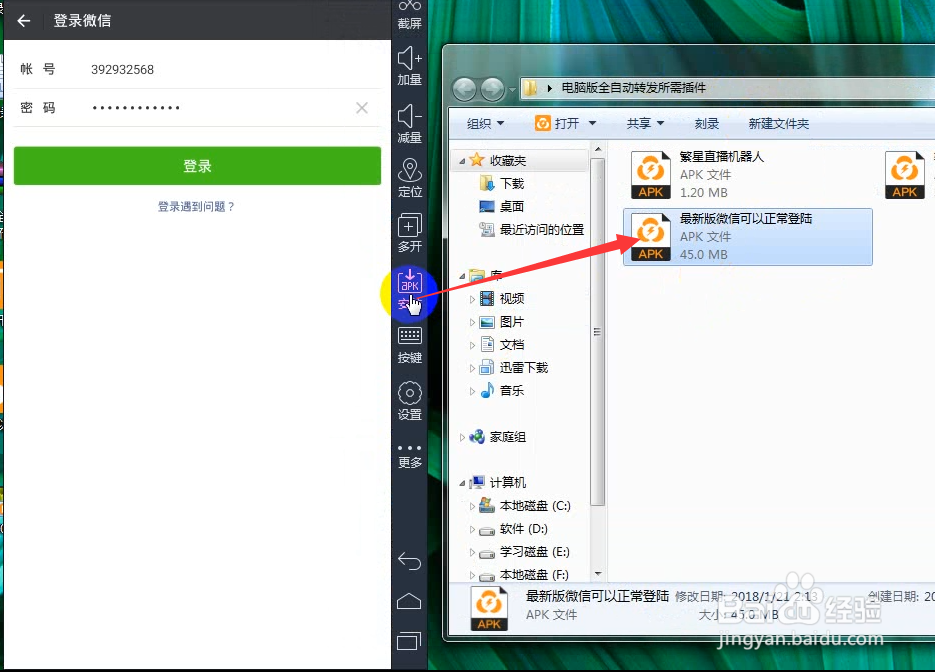The image size is (935, 672).
Task: Click the navigation pane scroll up arrow
Action: (x=598, y=148)
